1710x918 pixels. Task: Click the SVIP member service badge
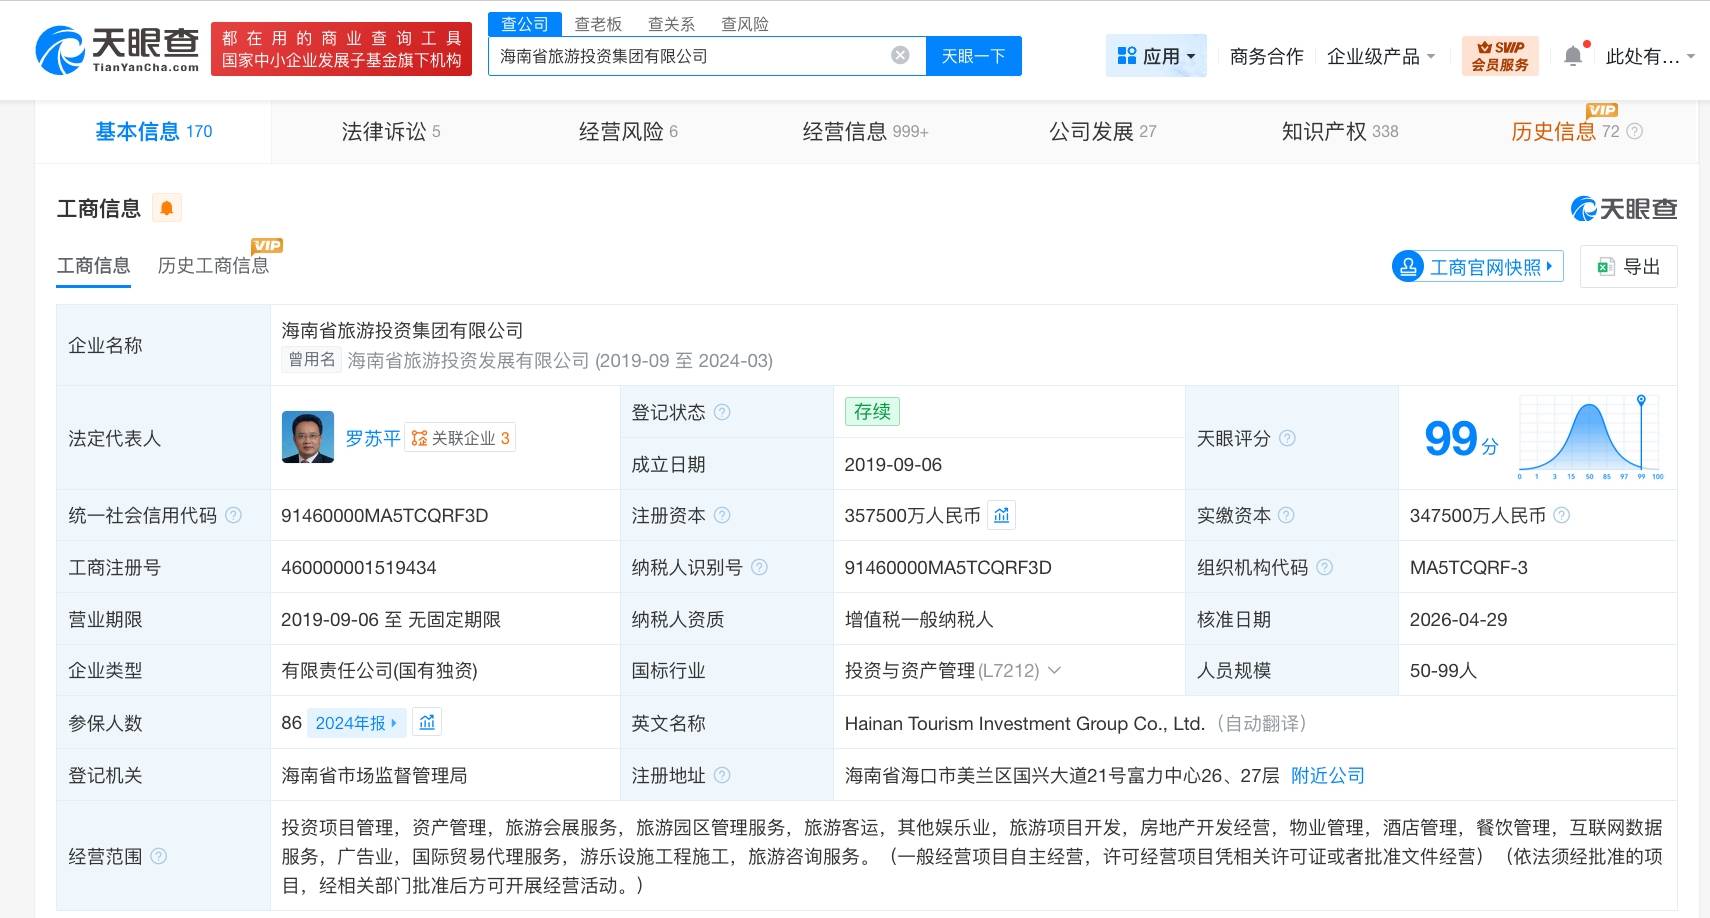[x=1500, y=55]
